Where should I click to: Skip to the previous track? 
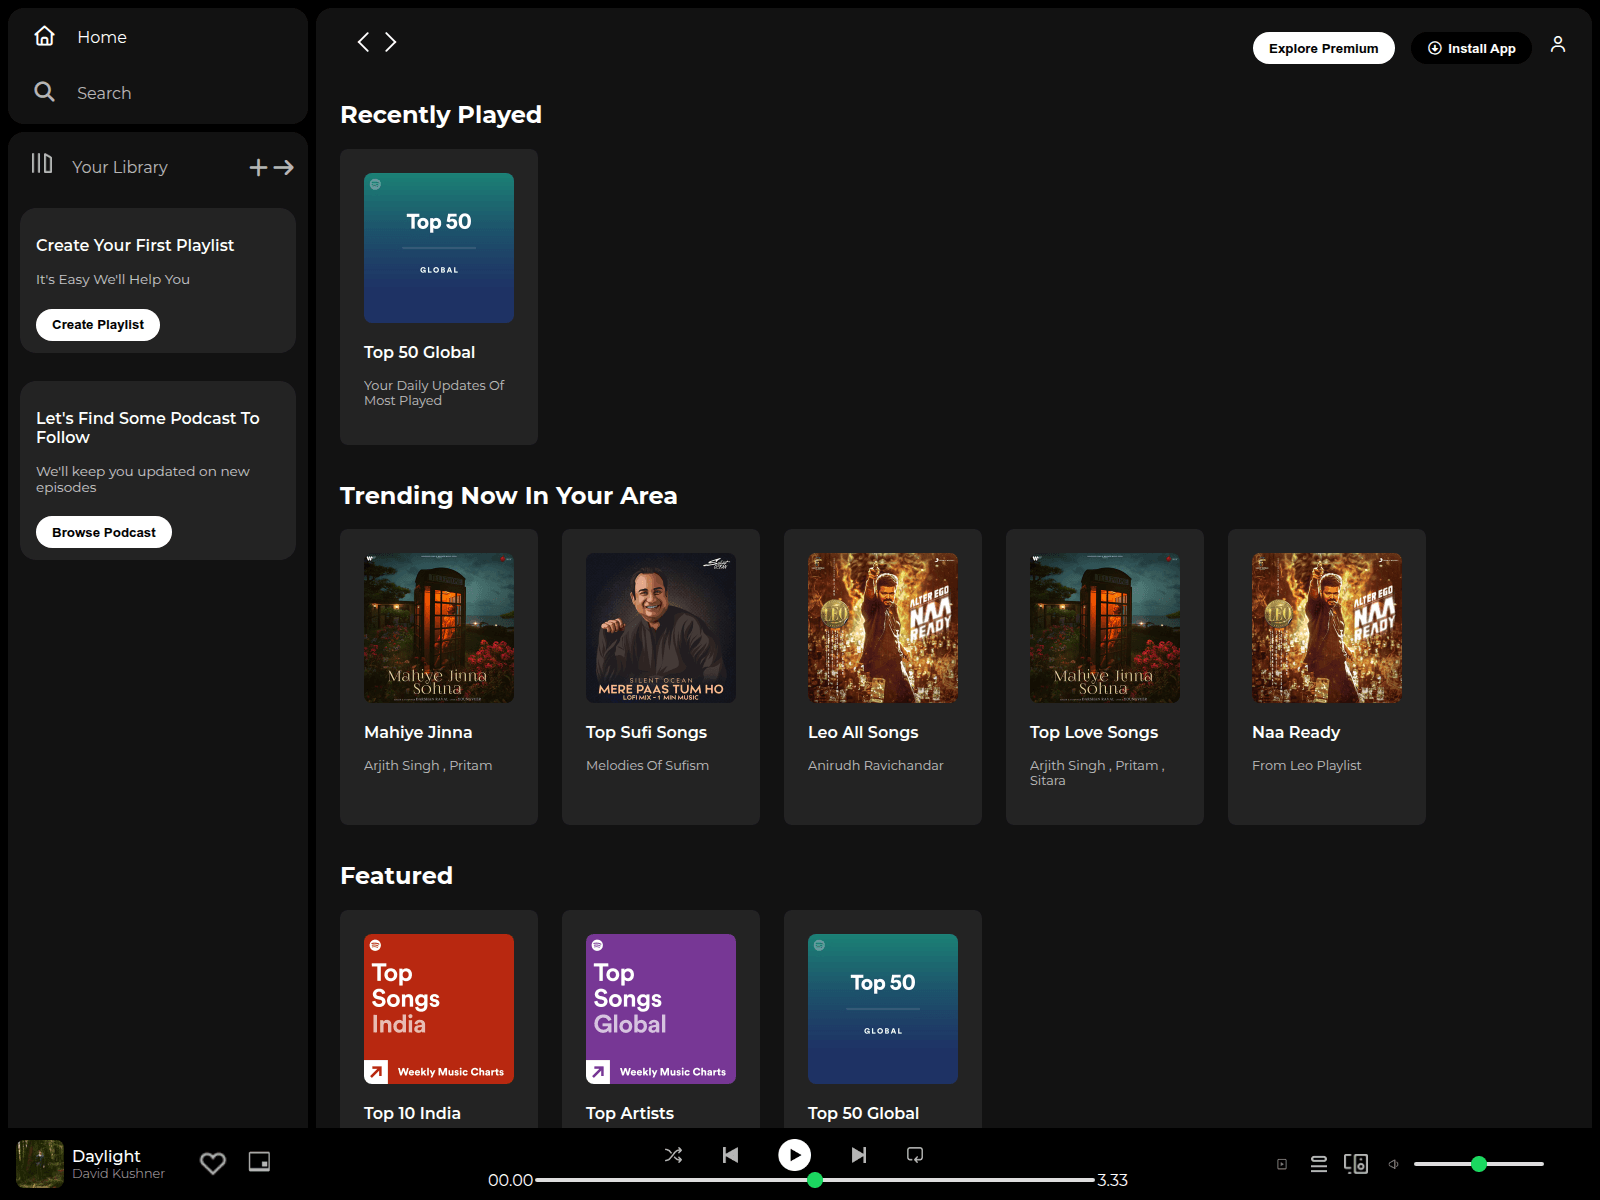coord(731,1155)
